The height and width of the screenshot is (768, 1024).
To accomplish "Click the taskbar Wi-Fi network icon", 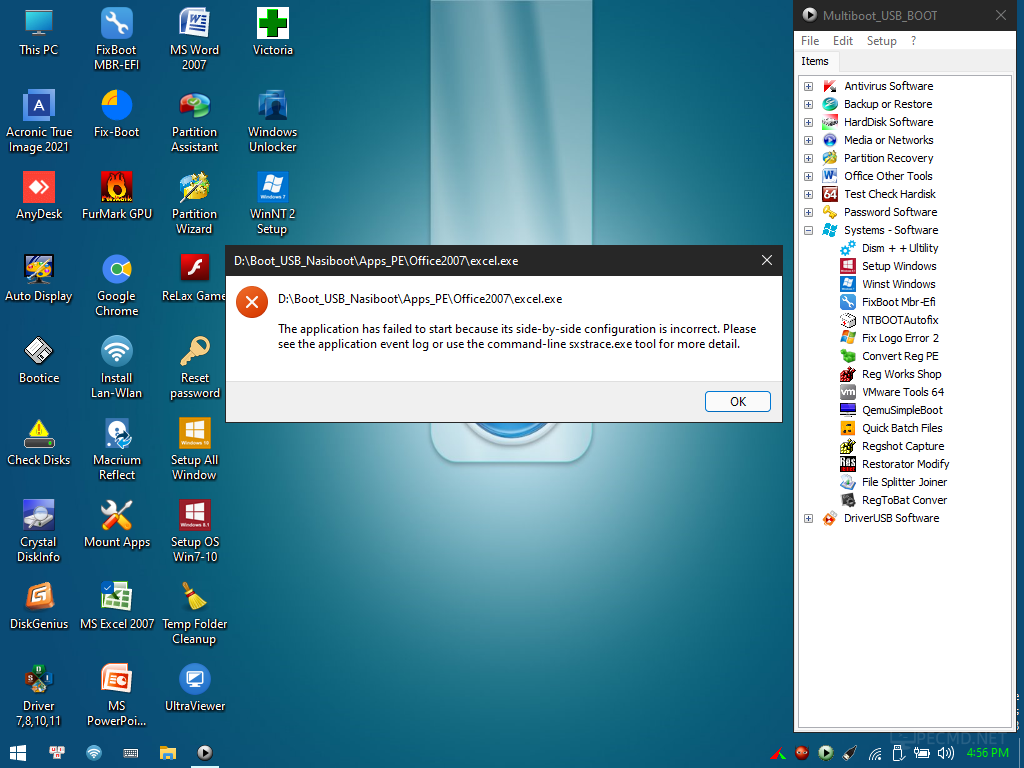I will click(x=94, y=753).
